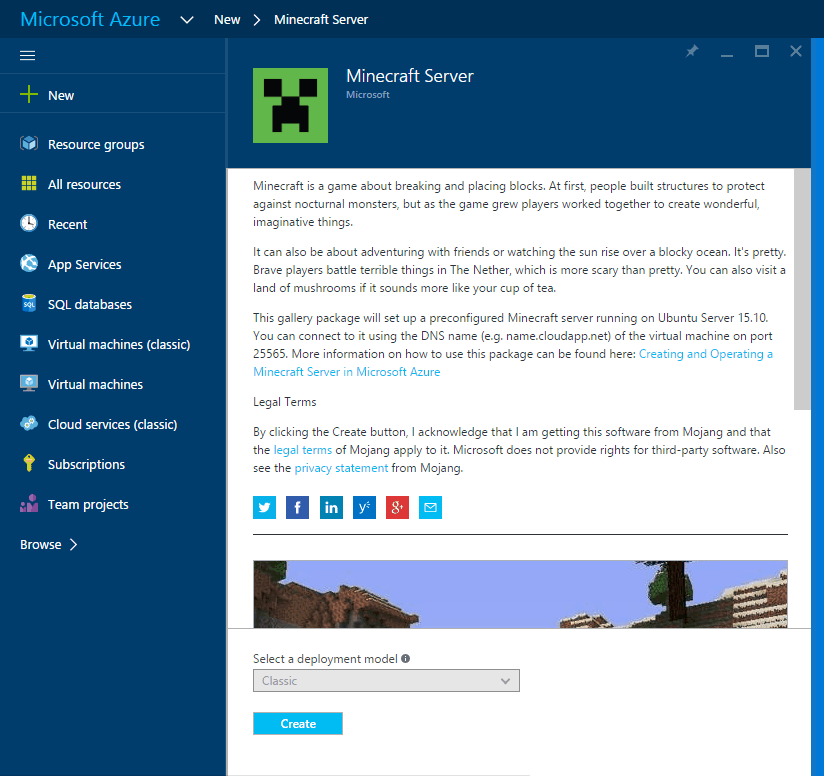The image size is (824, 776).
Task: Open the deployment model dropdown showing Classic
Action: pos(386,680)
